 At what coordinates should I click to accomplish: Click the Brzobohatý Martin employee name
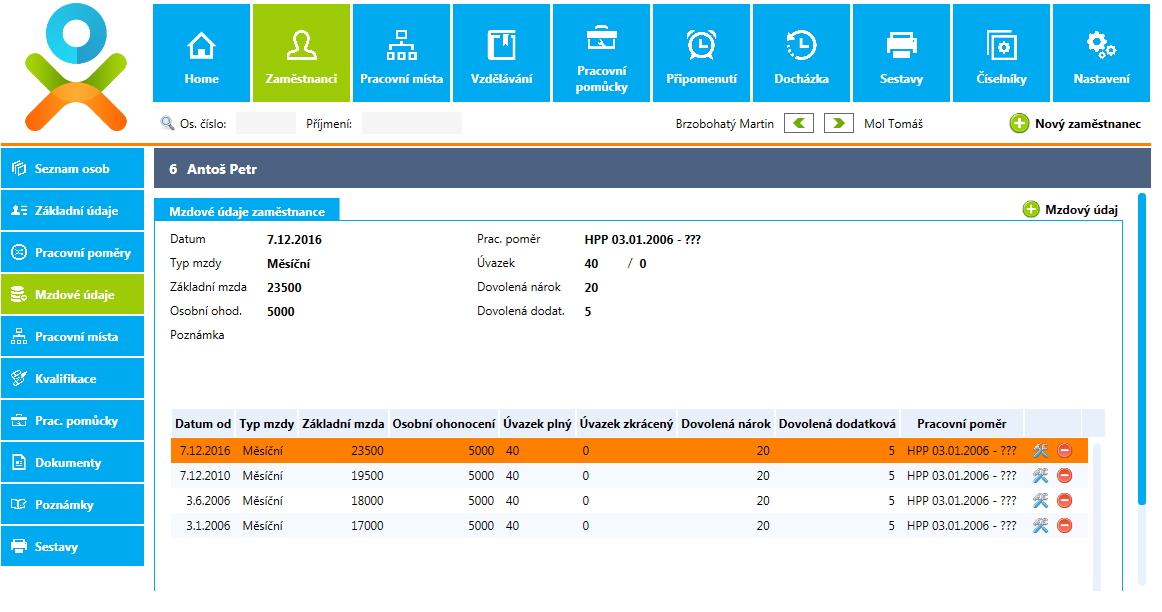[724, 124]
